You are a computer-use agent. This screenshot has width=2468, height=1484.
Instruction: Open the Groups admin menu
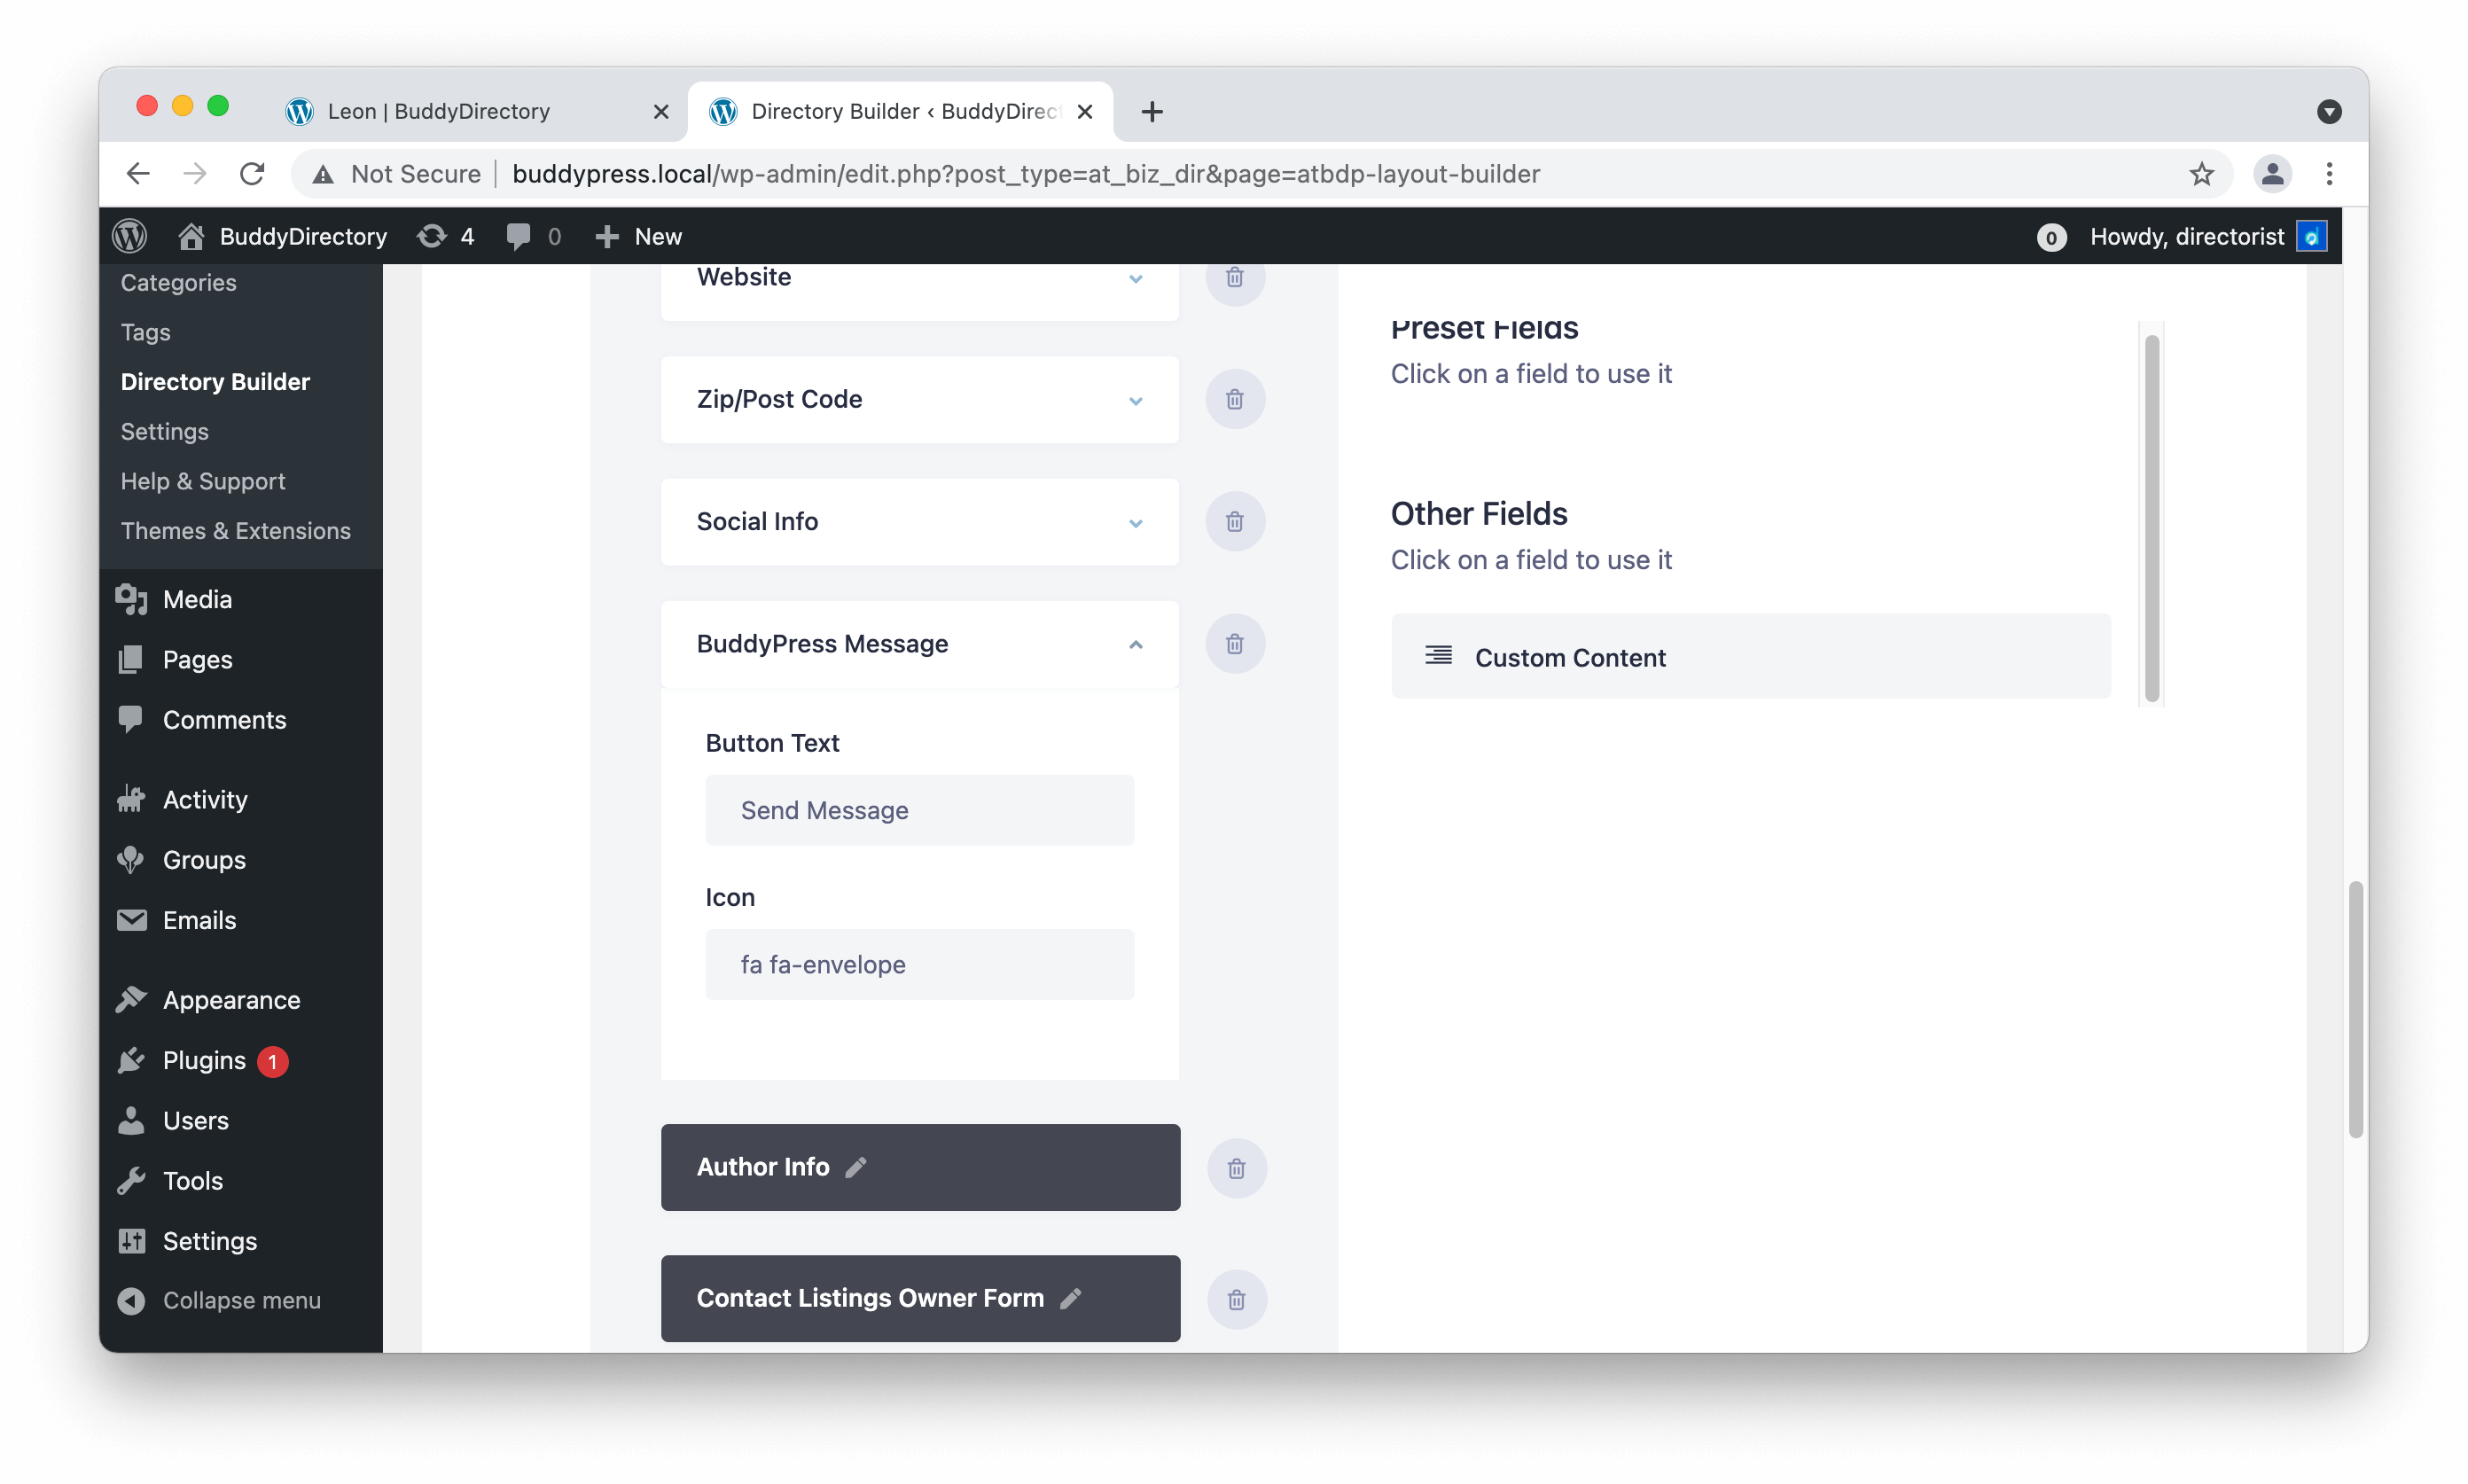coord(204,860)
